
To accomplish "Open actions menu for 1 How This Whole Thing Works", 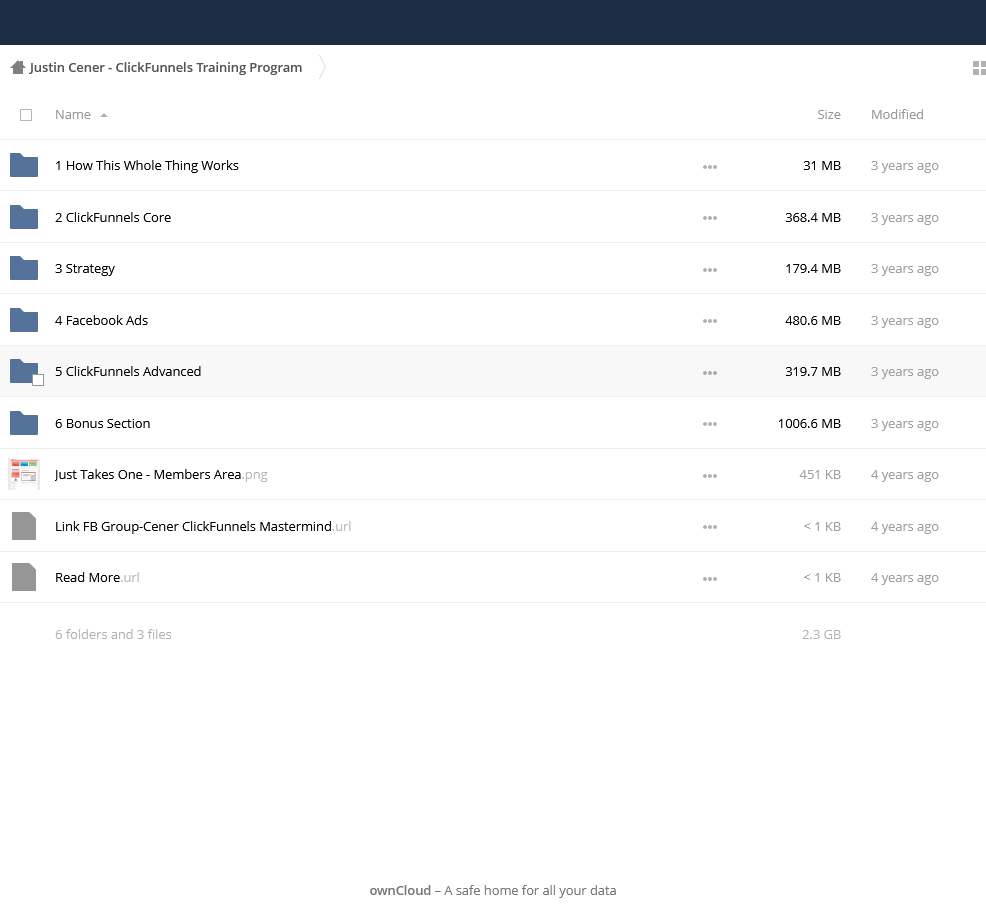I will coord(710,167).
